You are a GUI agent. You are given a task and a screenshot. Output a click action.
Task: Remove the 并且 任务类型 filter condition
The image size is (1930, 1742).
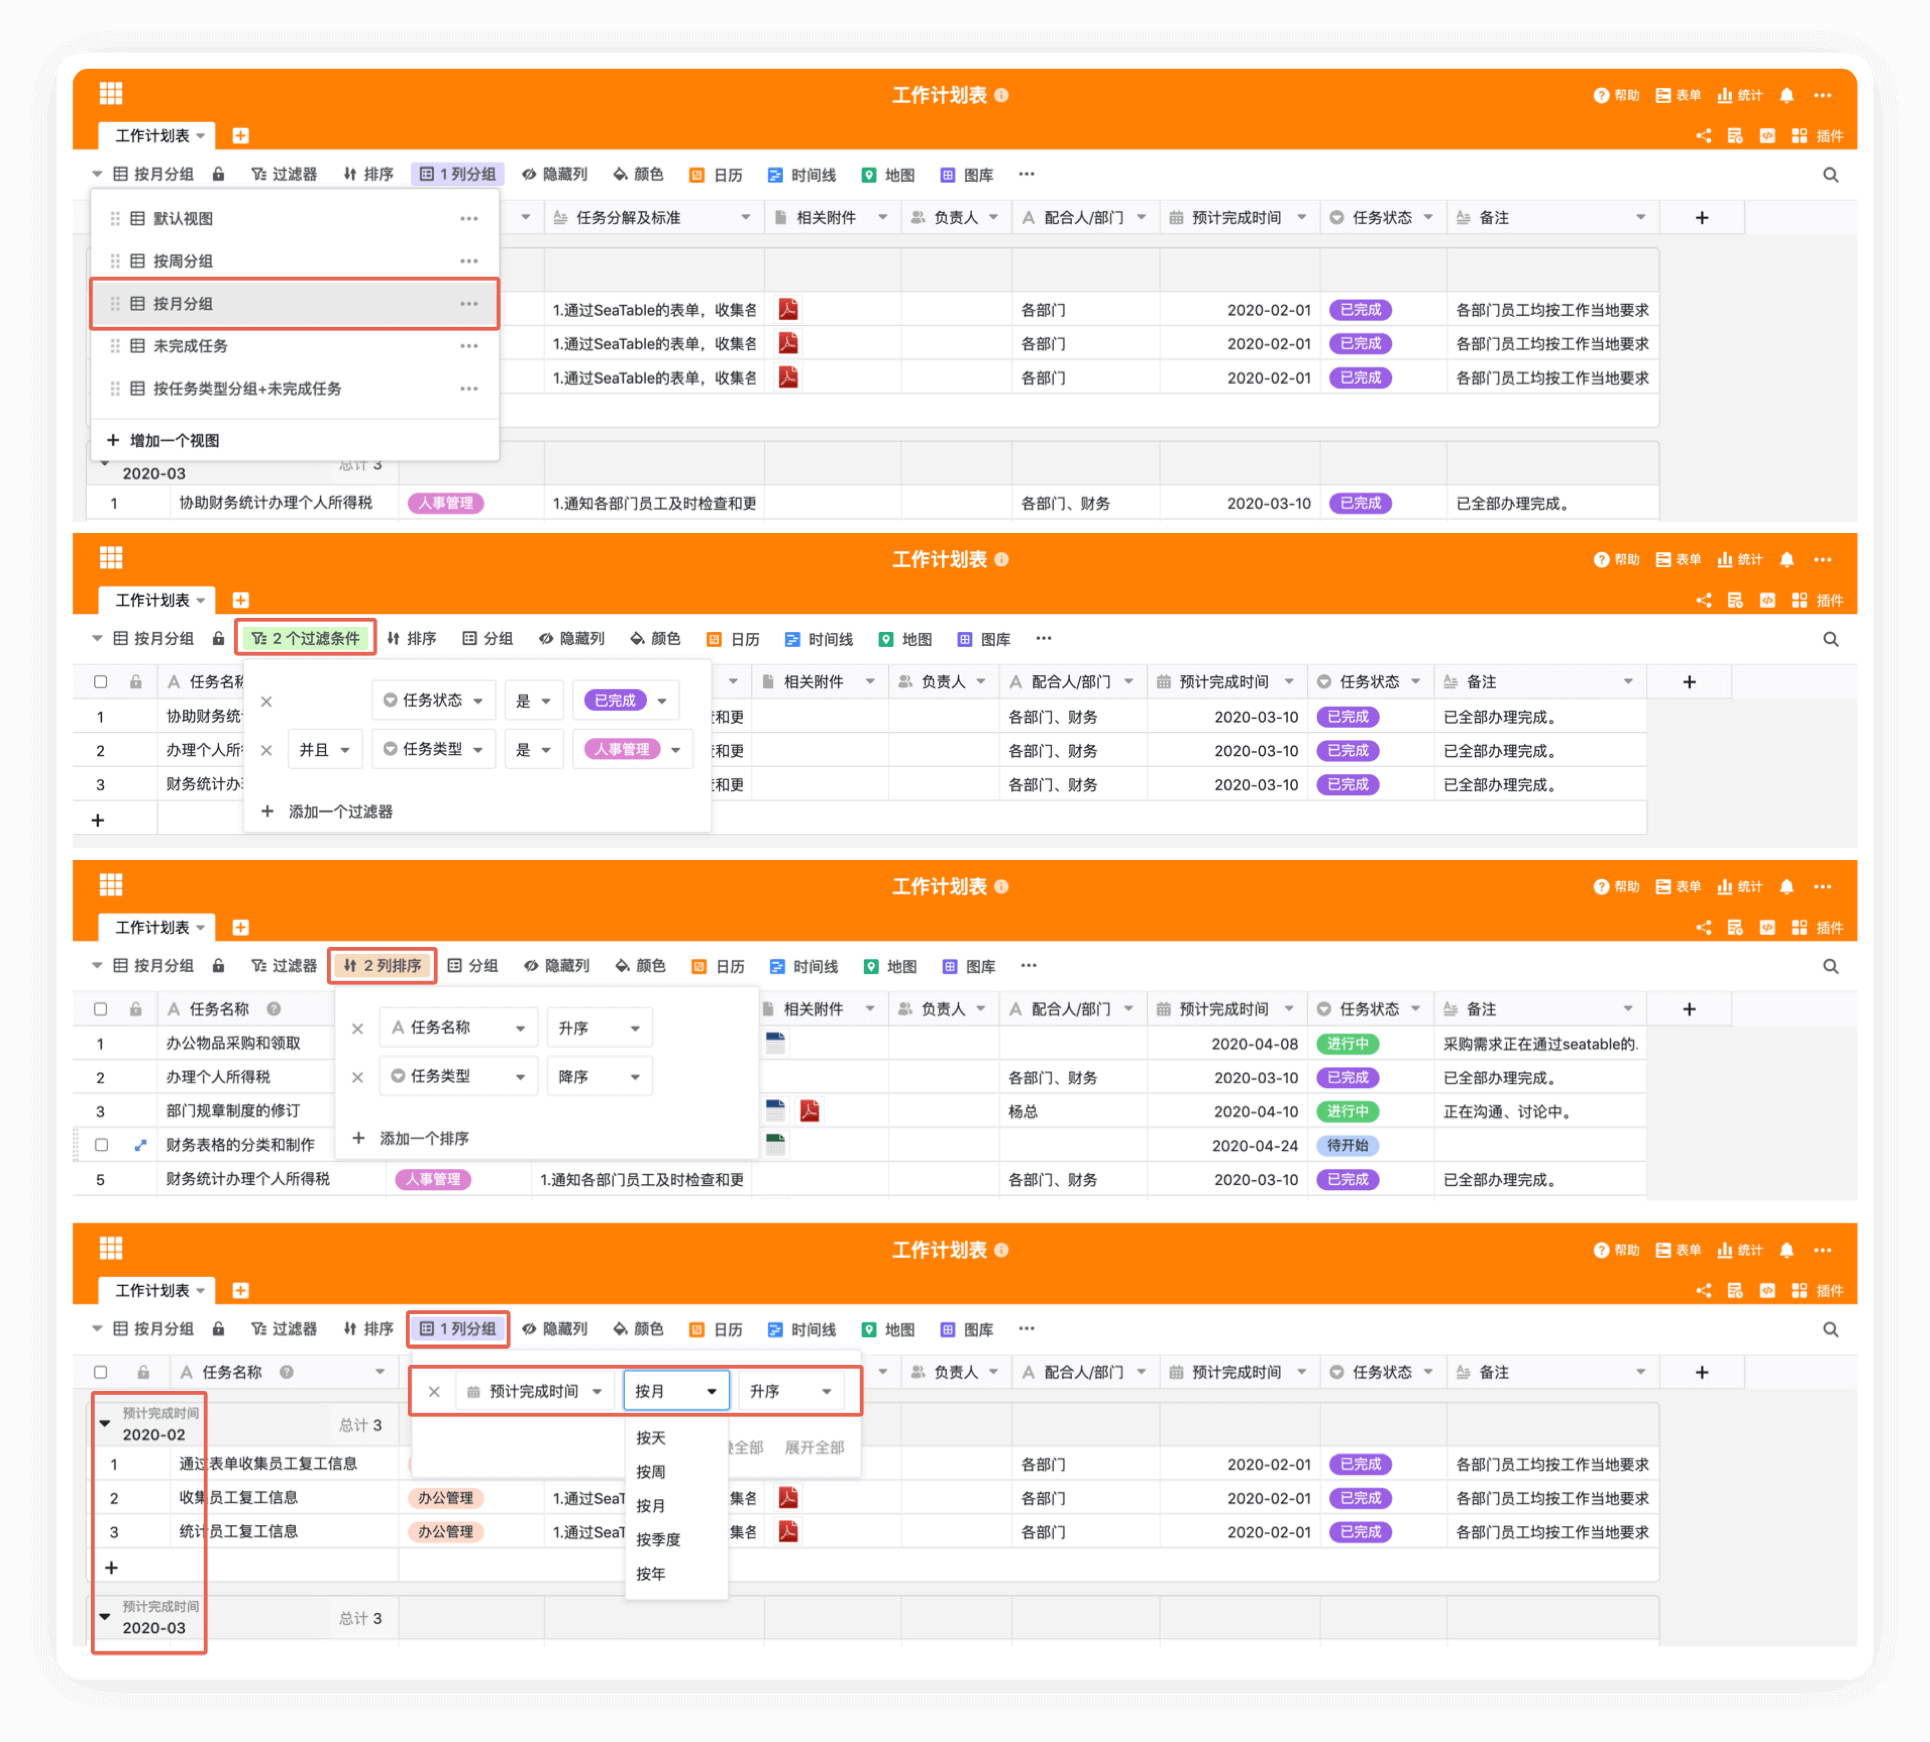[x=266, y=750]
